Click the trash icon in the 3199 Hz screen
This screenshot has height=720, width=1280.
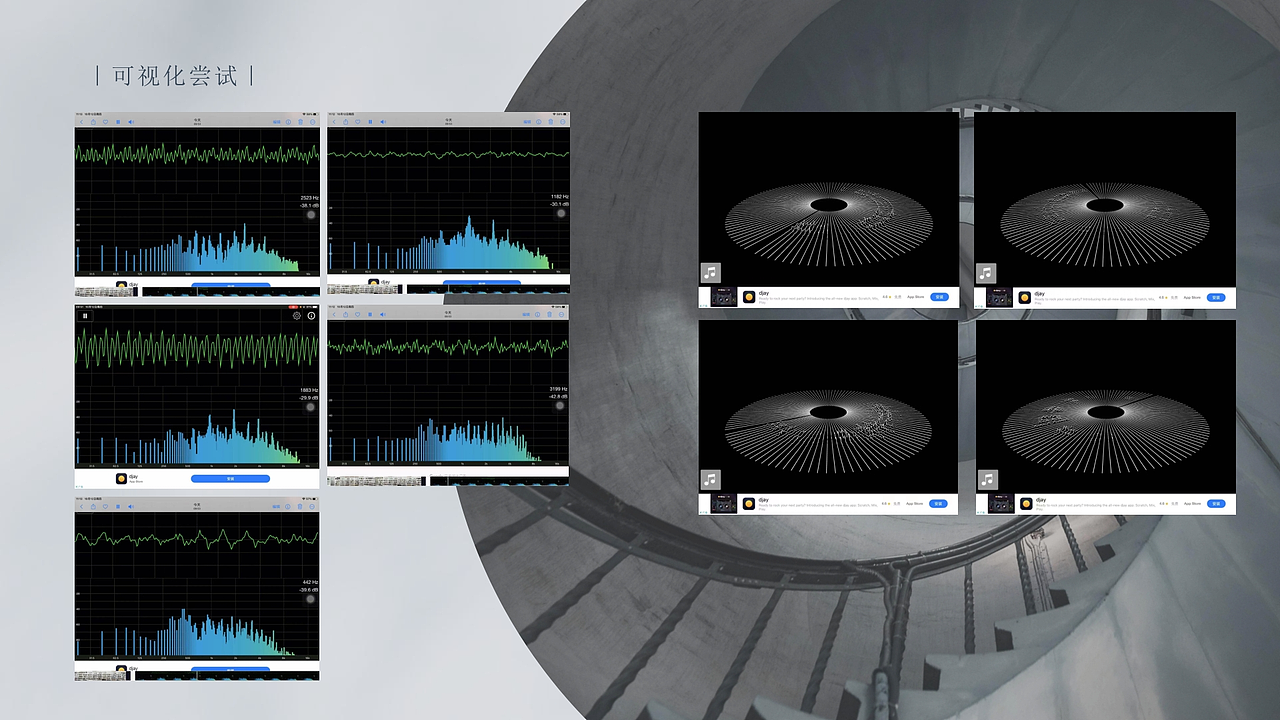point(551,314)
